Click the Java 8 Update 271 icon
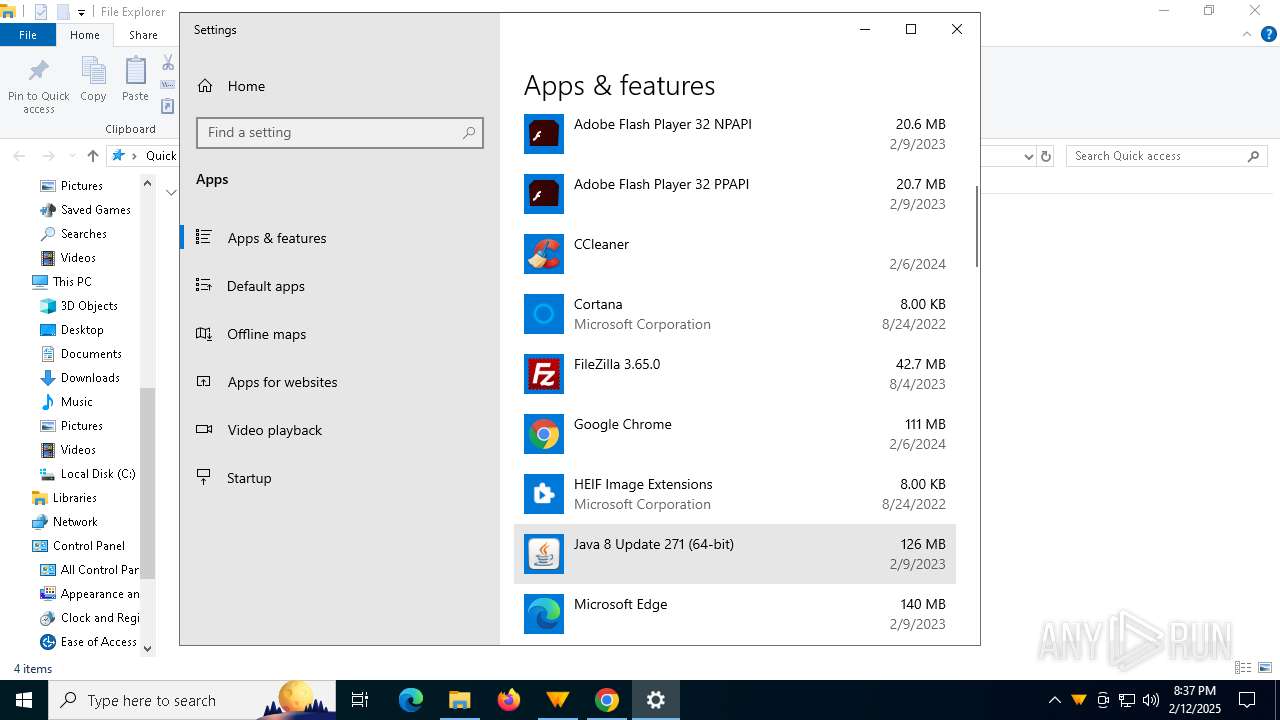 pos(544,554)
